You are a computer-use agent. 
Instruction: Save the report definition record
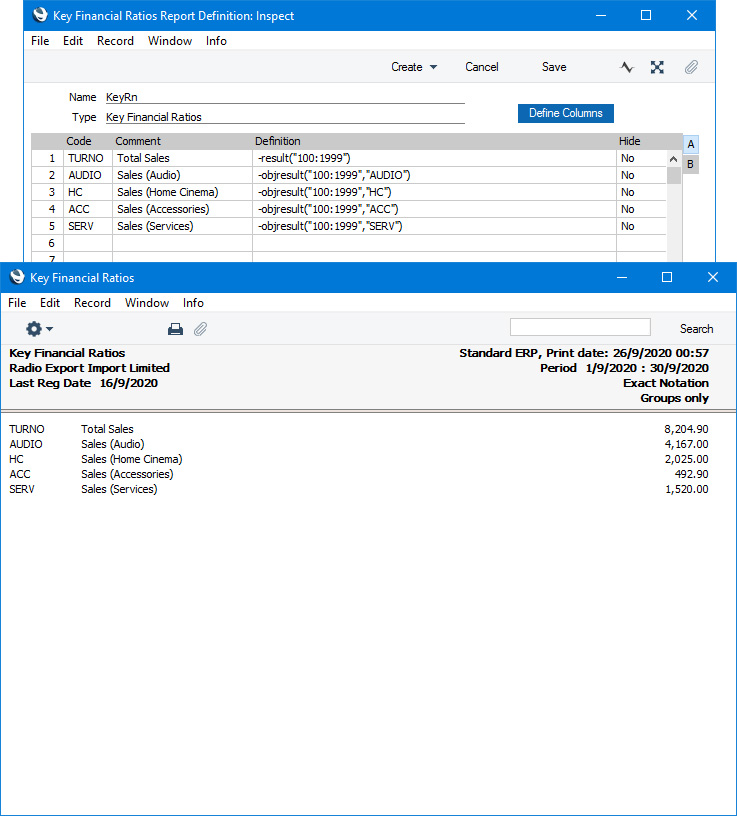[554, 67]
